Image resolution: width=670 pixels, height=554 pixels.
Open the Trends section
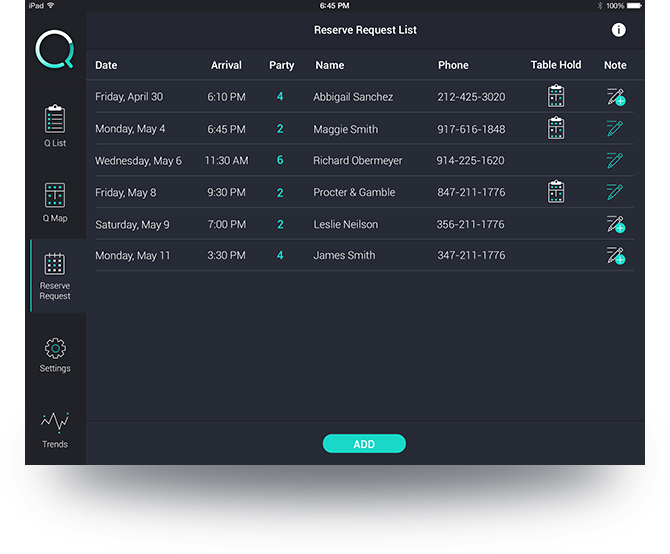55,430
